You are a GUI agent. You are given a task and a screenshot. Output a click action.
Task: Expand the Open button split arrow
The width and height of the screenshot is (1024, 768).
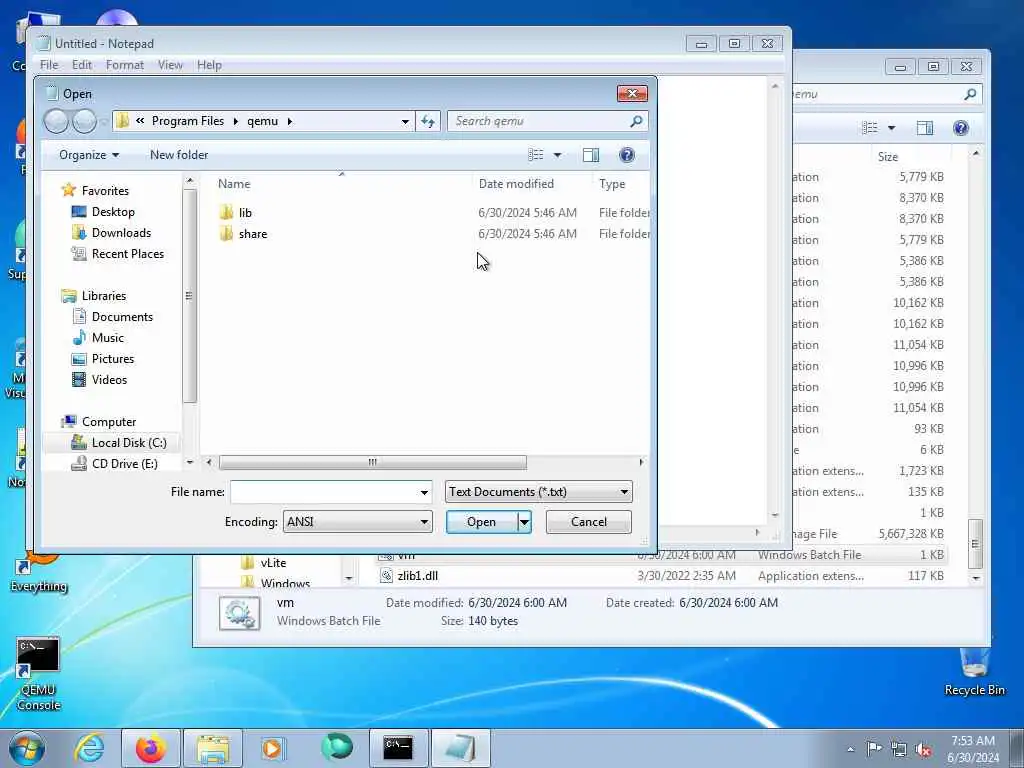coord(524,522)
